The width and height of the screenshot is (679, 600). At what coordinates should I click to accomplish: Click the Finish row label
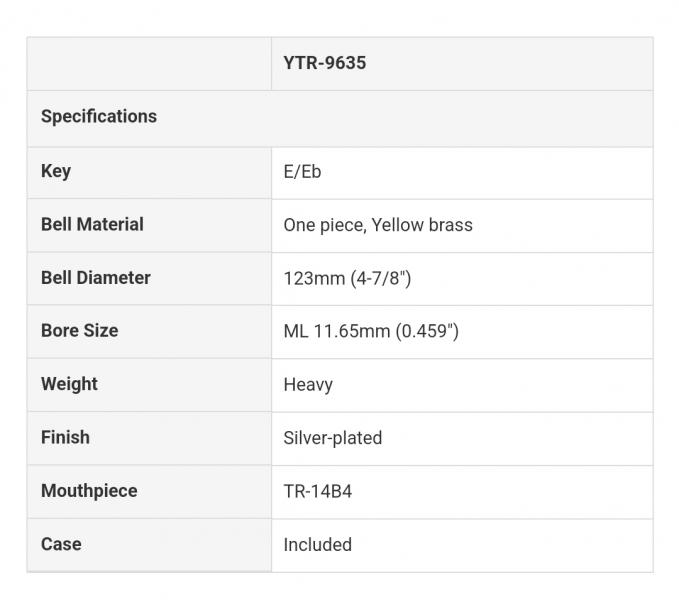[65, 438]
